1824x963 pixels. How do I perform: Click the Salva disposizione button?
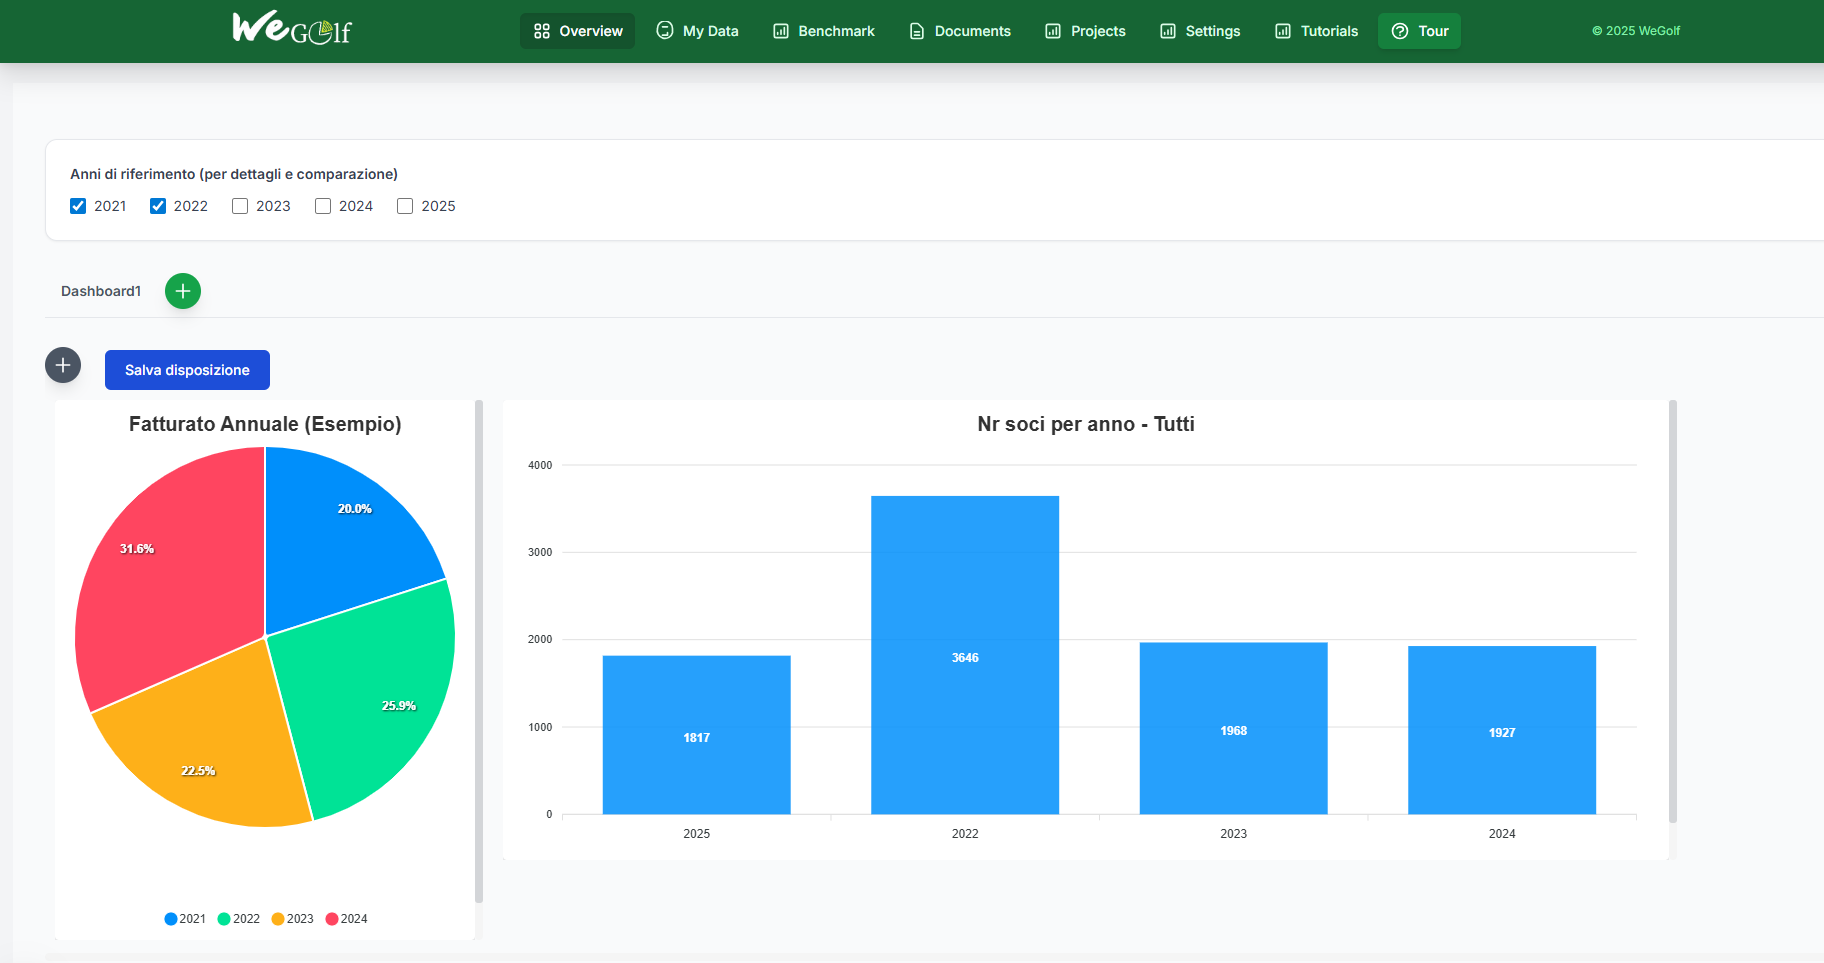click(187, 370)
